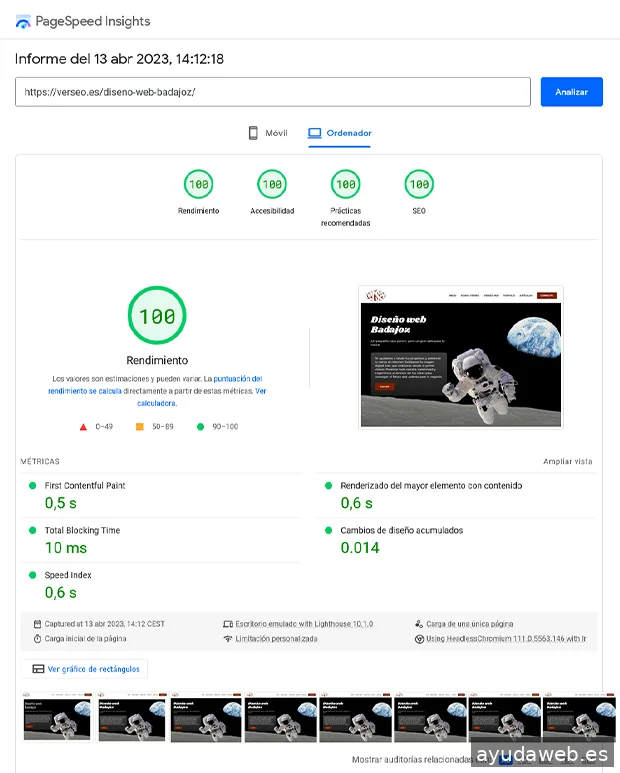Click the URL input field
The height and width of the screenshot is (773, 620).
[x=272, y=92]
